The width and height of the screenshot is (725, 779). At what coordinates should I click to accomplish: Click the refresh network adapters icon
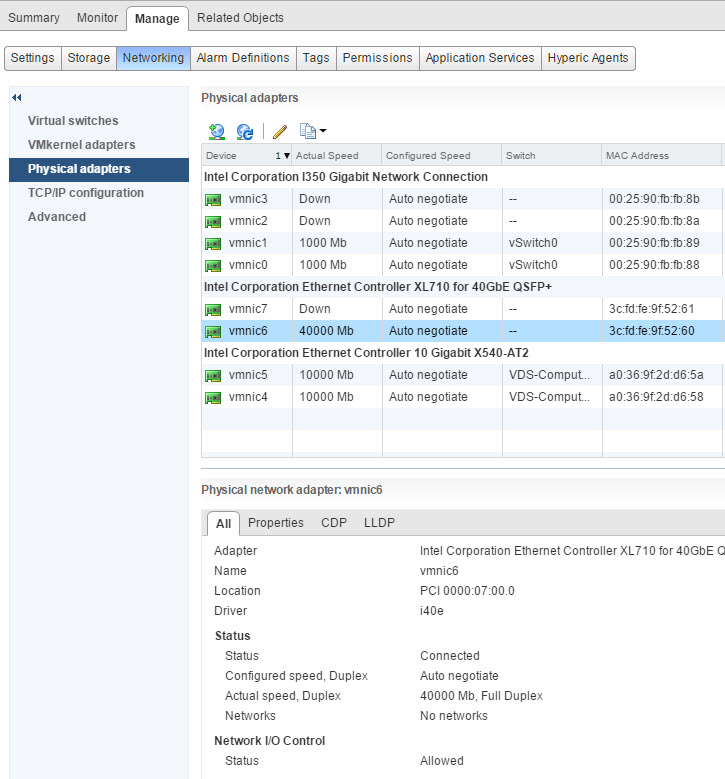(245, 132)
